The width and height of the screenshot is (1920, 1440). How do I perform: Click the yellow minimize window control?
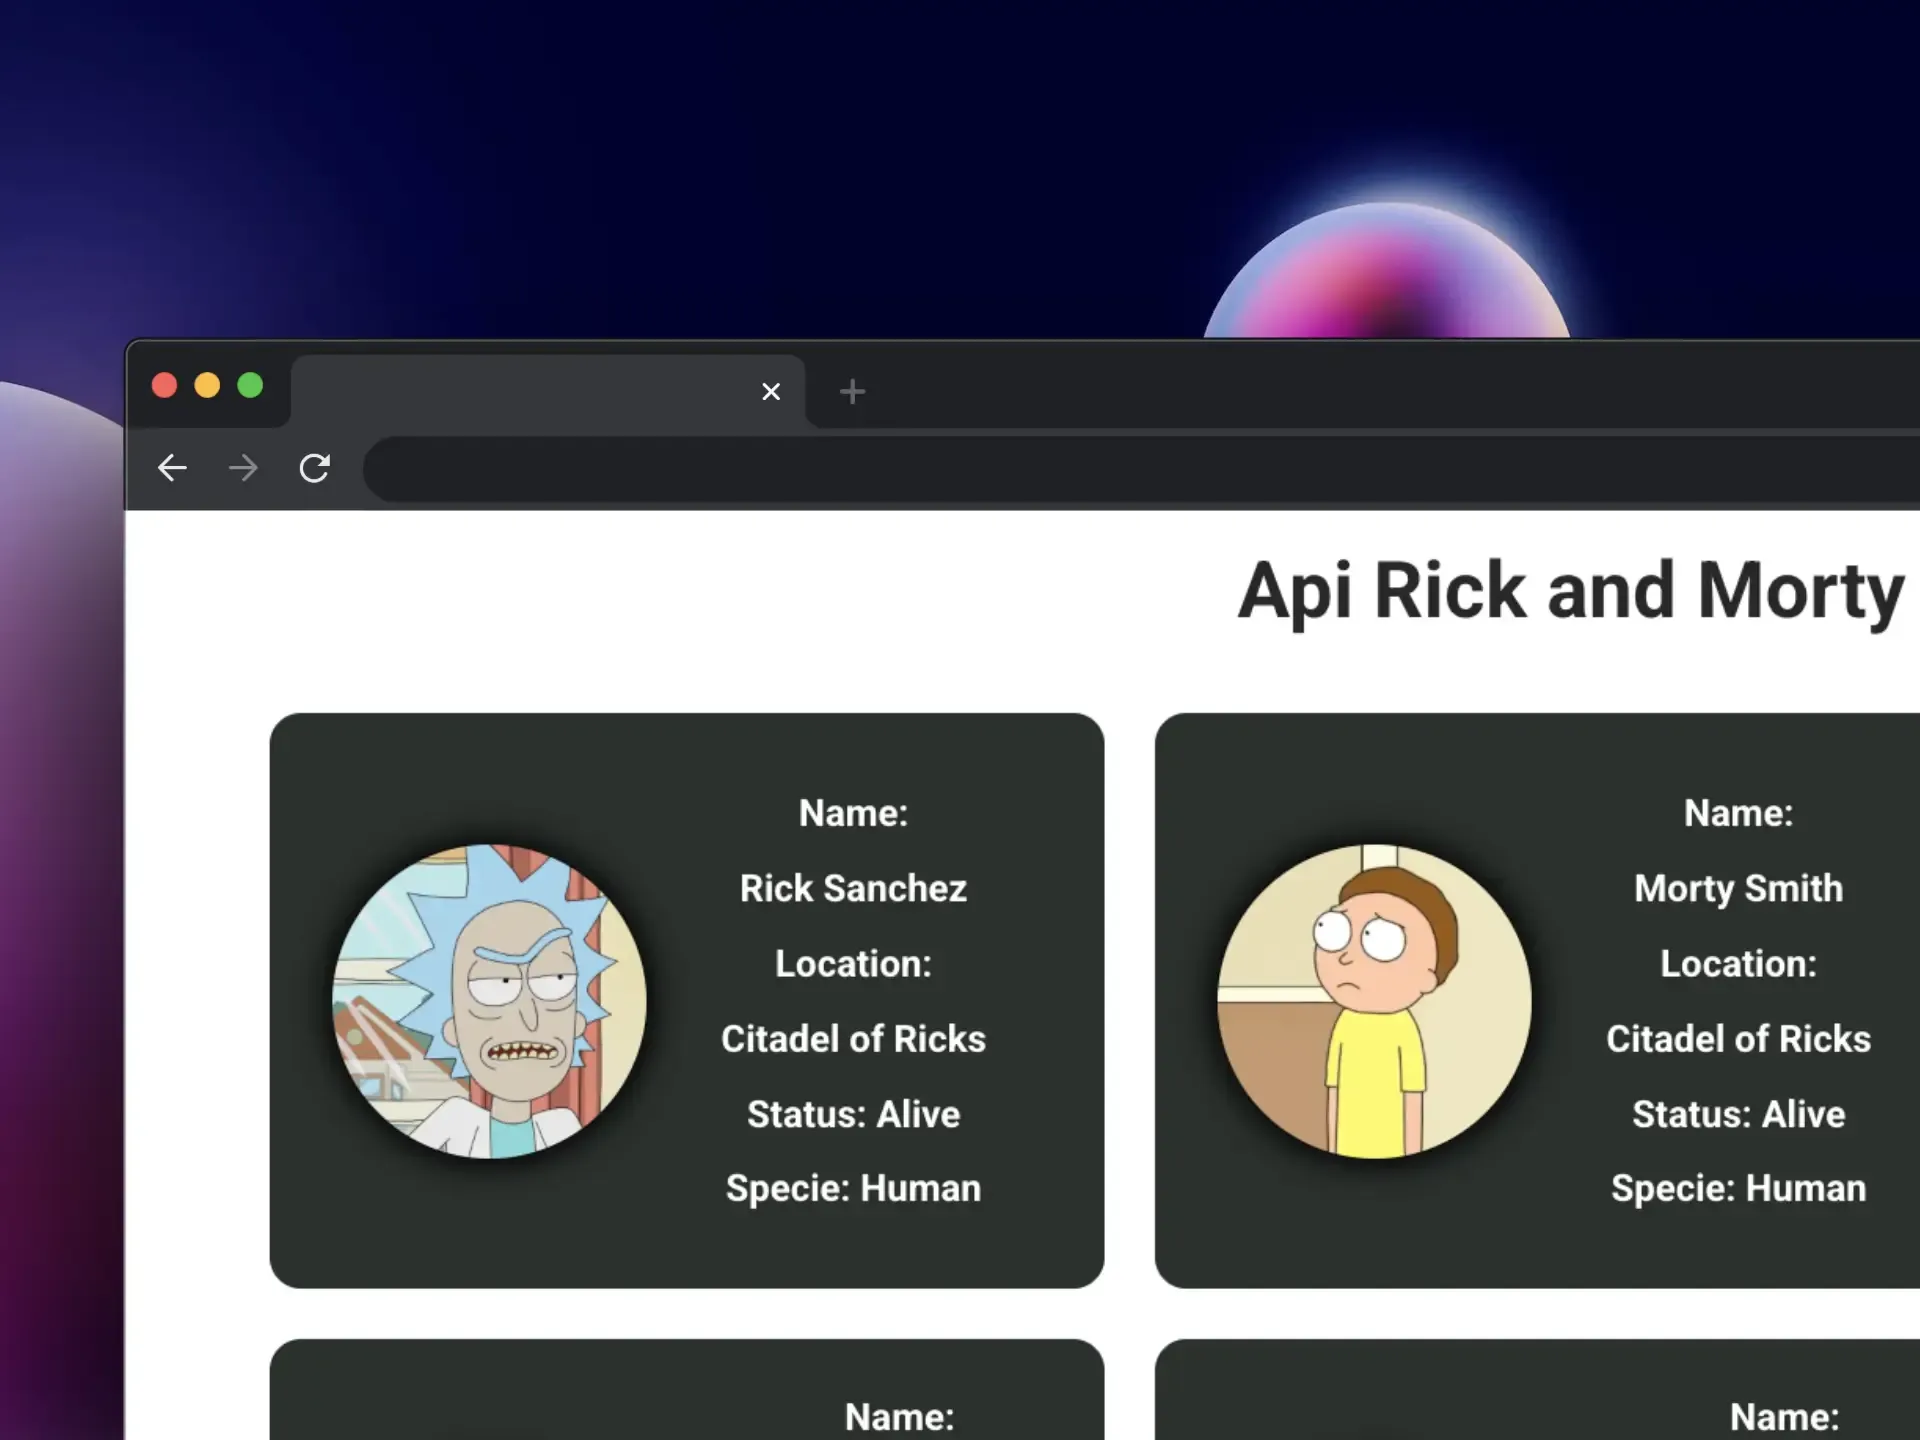(x=207, y=385)
